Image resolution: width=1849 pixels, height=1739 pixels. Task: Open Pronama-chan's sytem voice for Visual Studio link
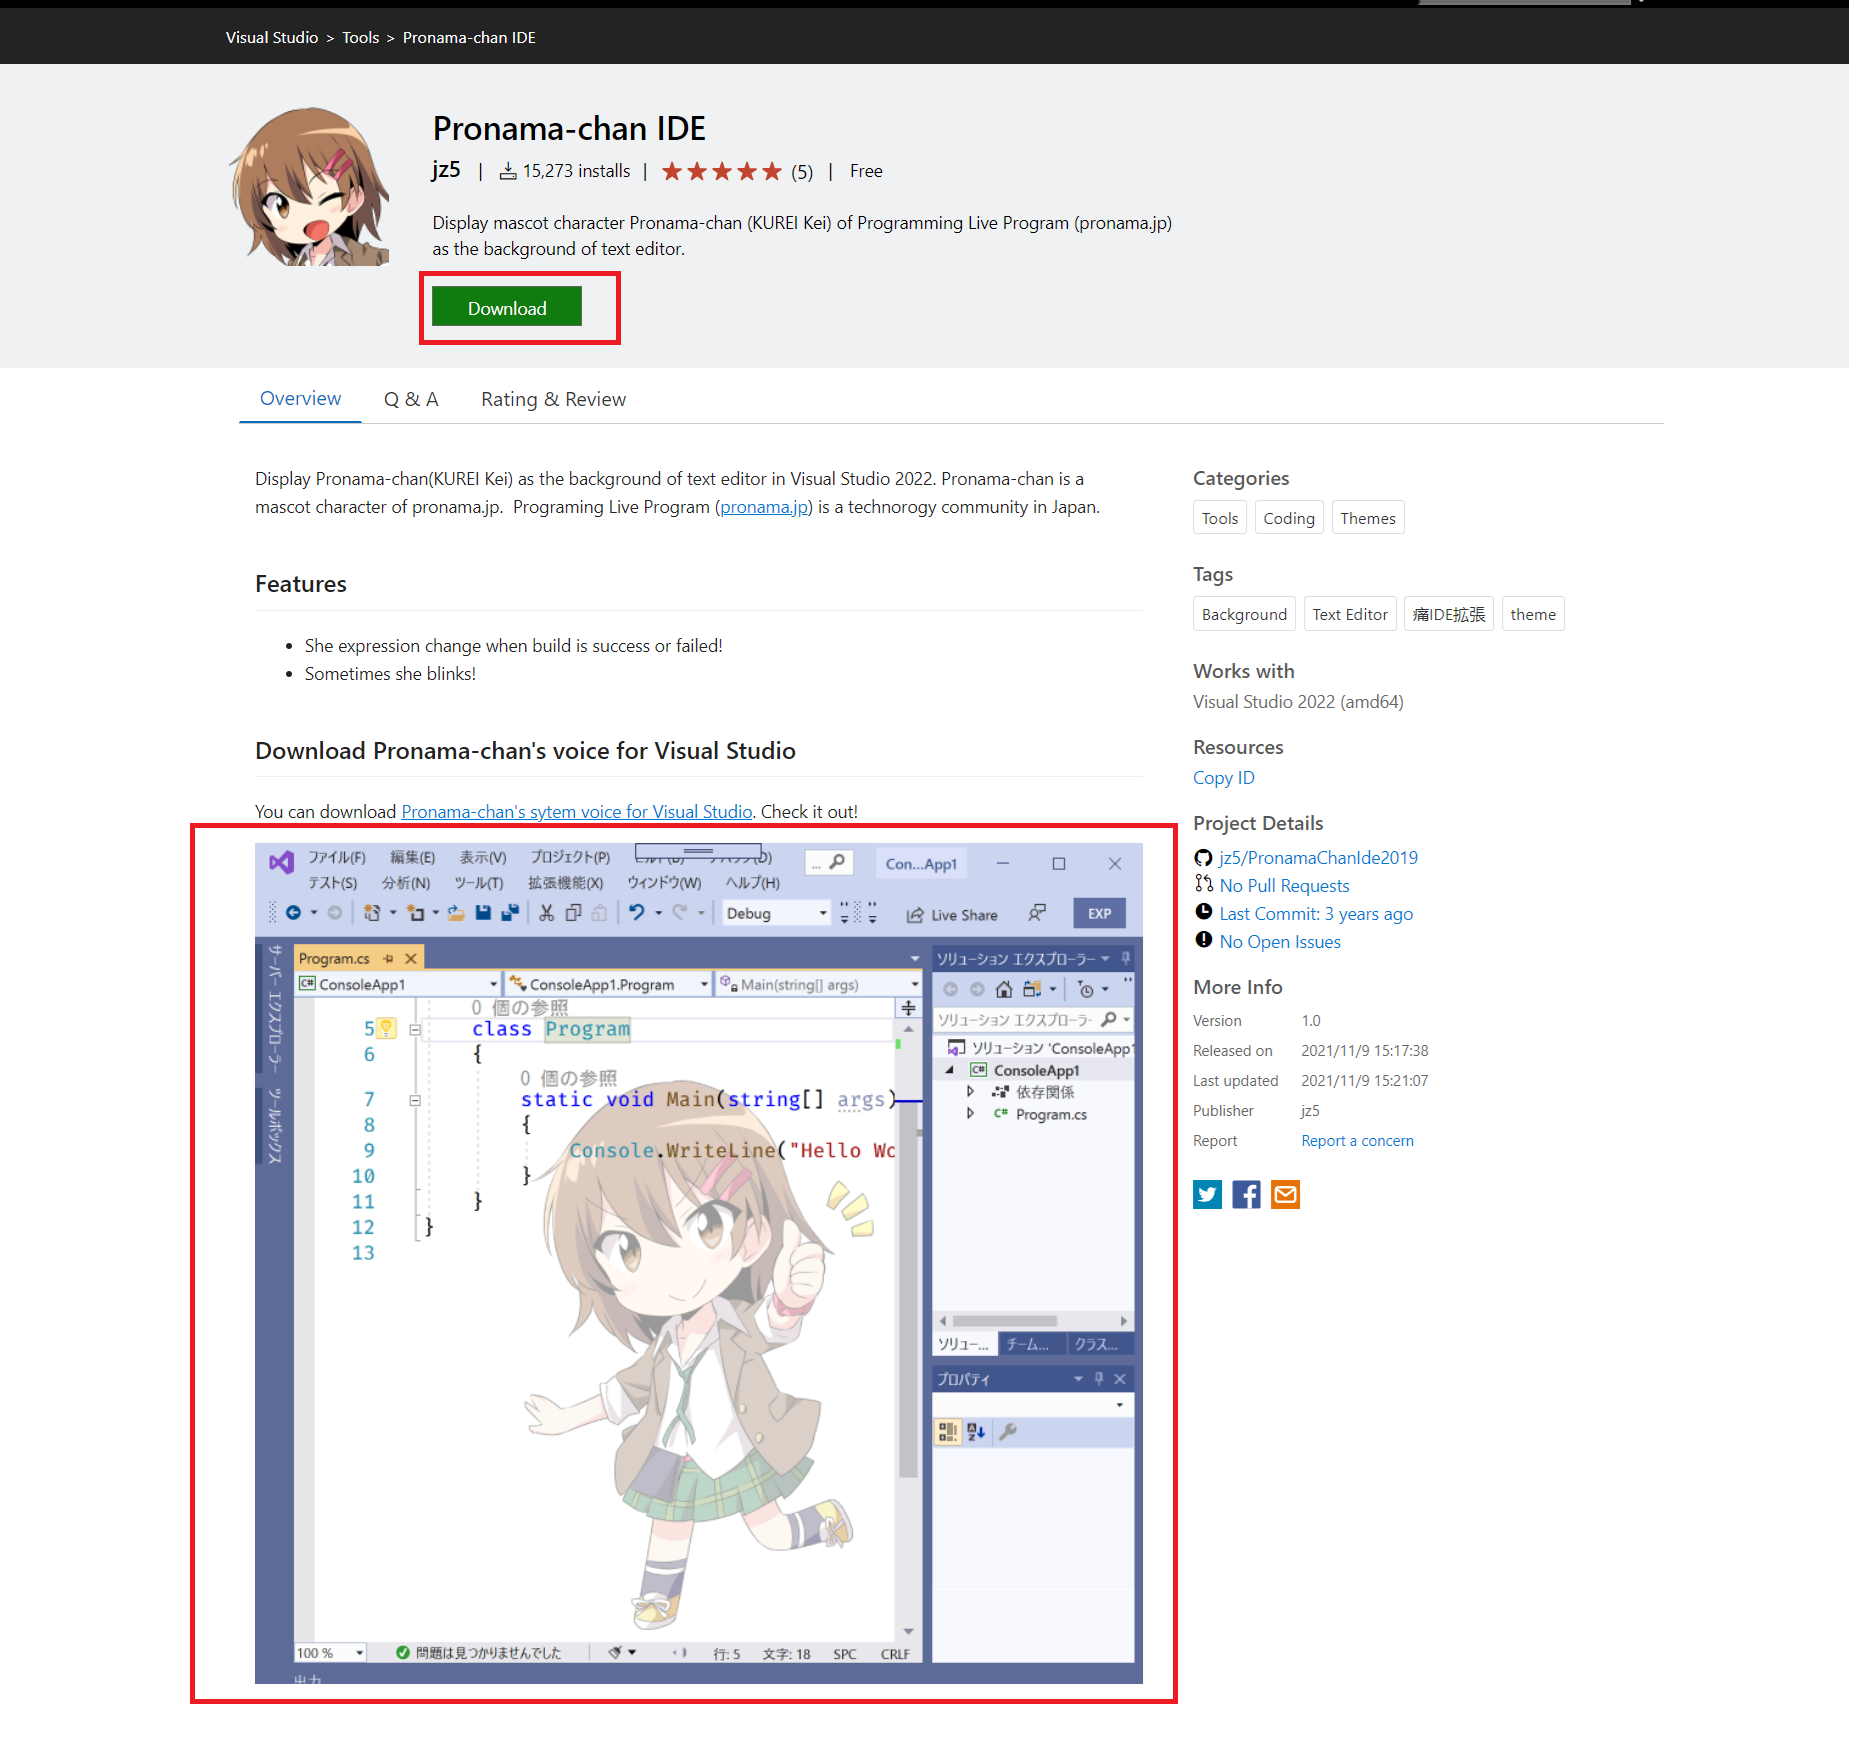[577, 811]
